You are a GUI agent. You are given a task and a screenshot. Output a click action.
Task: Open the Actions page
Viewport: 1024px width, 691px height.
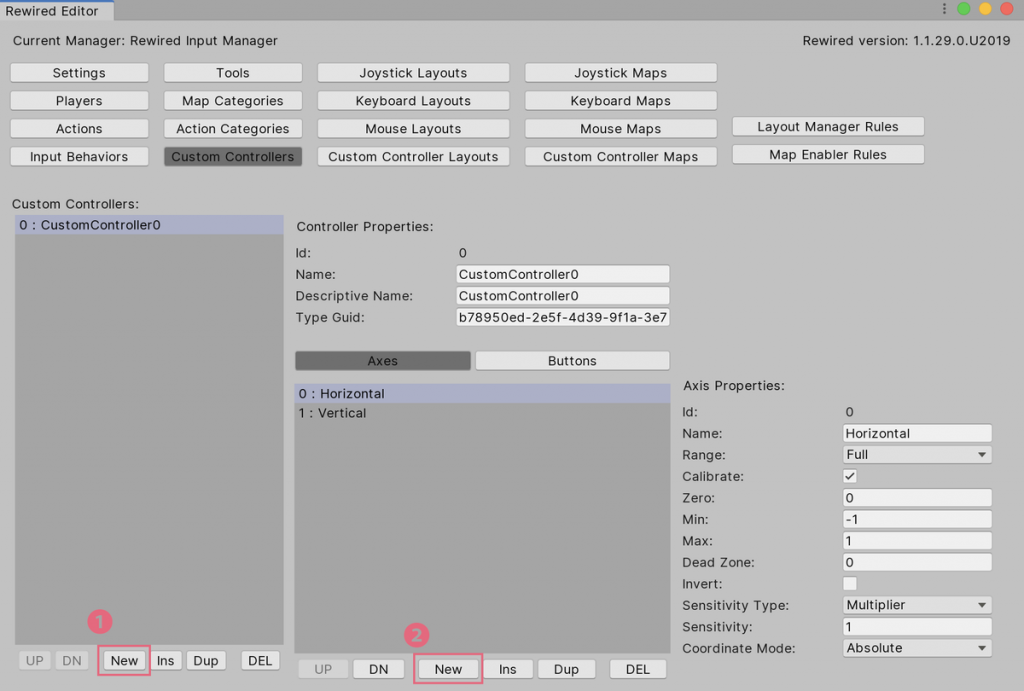tap(79, 129)
